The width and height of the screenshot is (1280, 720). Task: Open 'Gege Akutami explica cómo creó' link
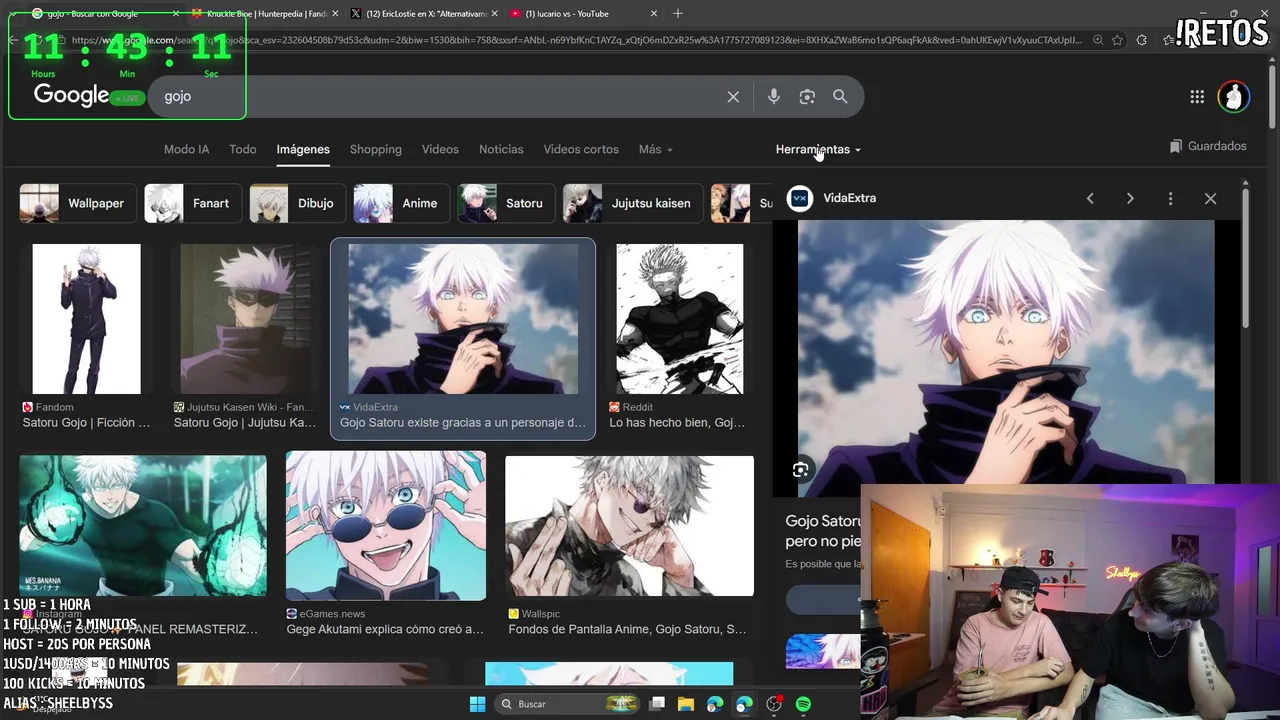[x=385, y=629]
